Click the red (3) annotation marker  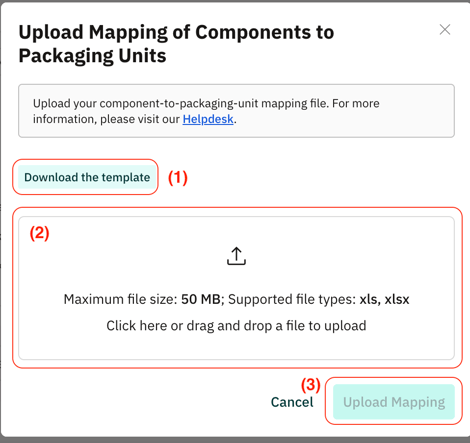click(x=311, y=385)
